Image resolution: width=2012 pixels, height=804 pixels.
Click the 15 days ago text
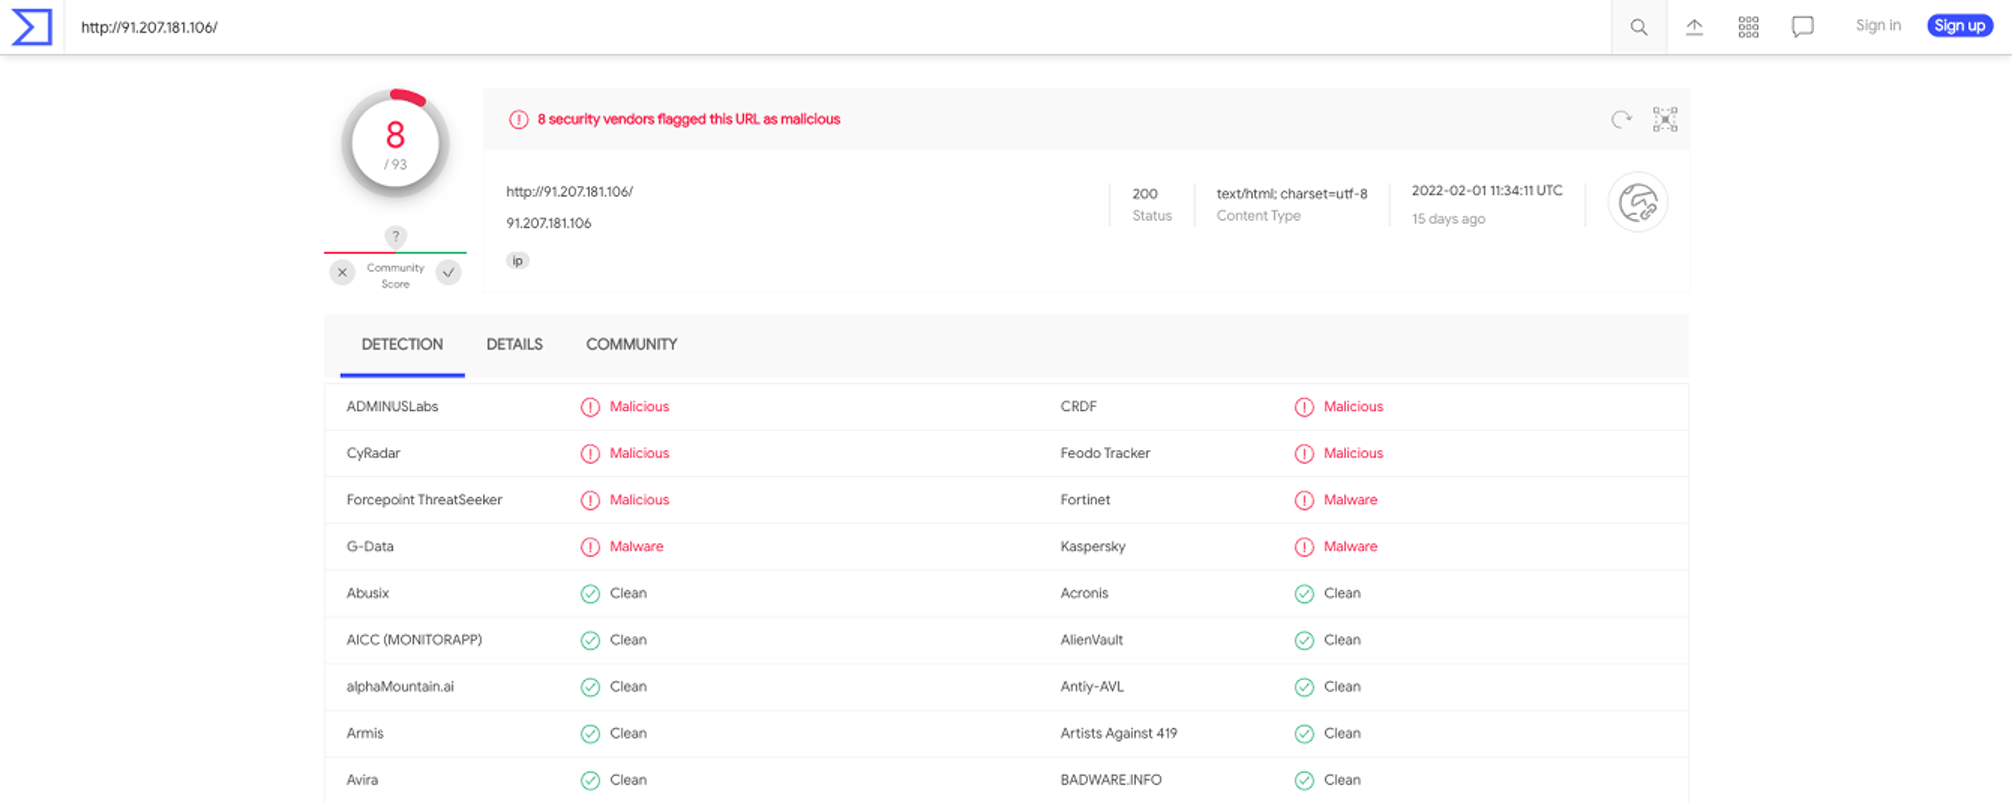point(1448,219)
